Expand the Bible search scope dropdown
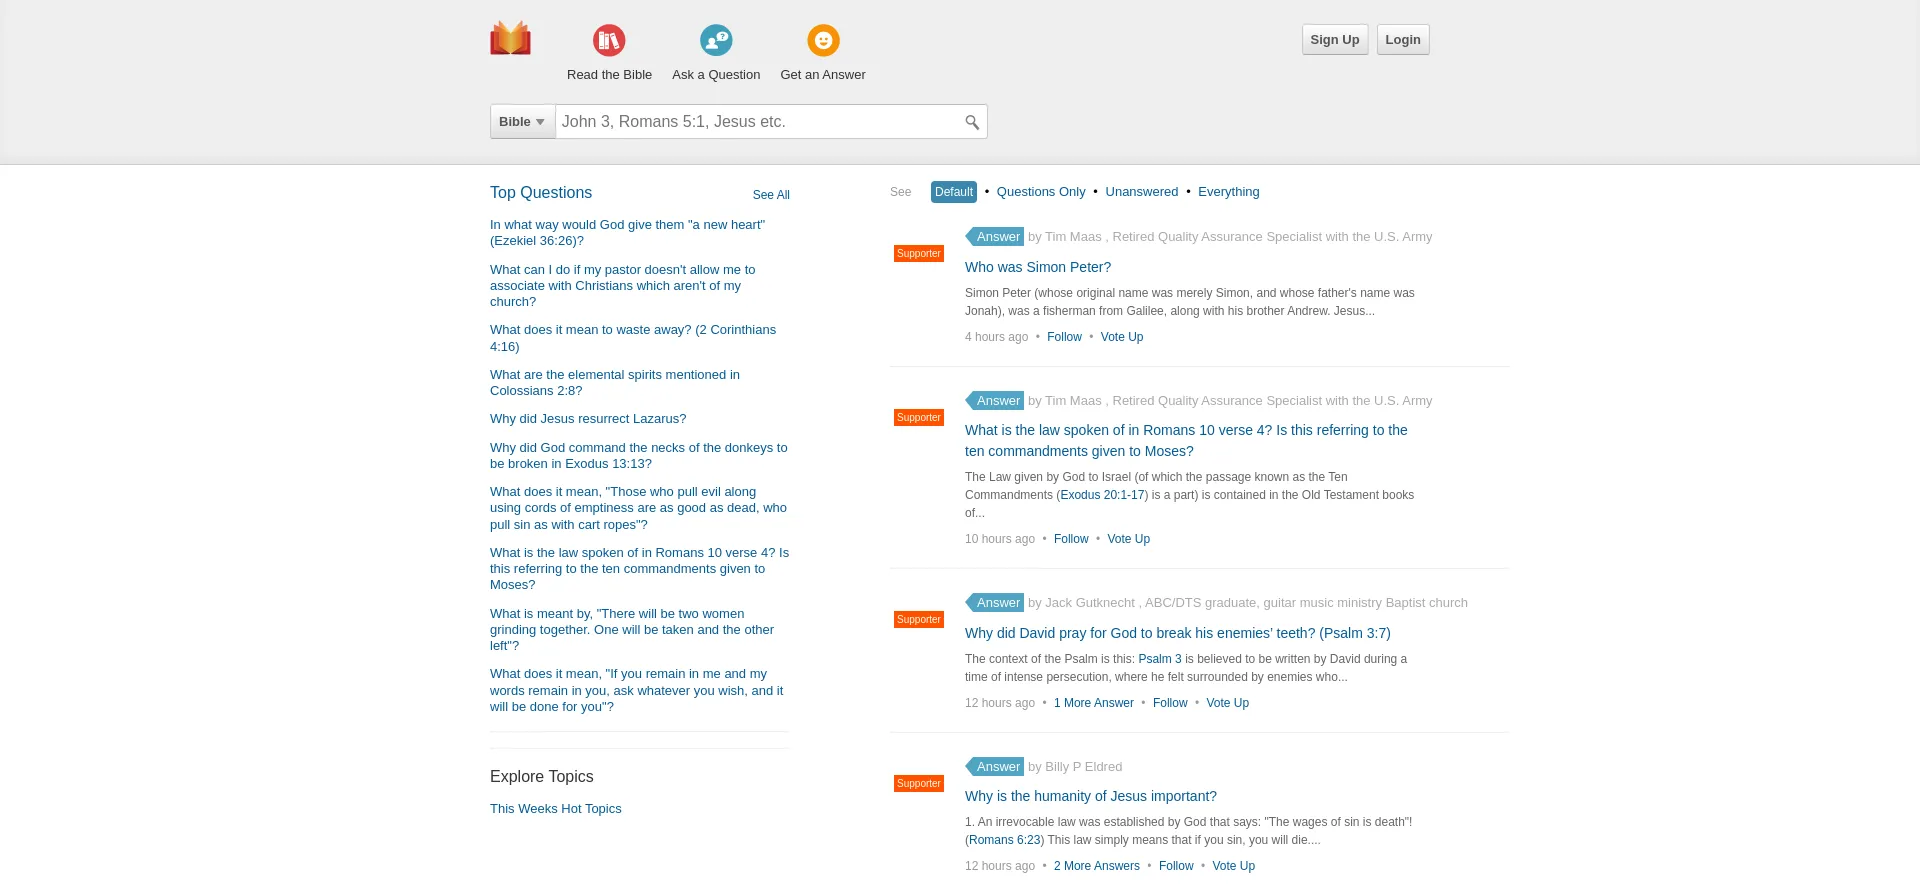This screenshot has width=1920, height=888. [x=522, y=122]
